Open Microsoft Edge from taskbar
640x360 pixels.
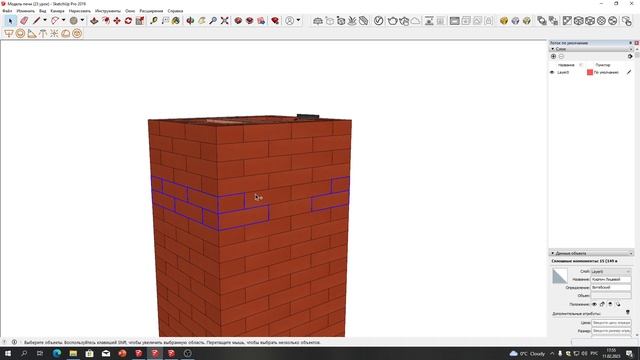point(57,353)
